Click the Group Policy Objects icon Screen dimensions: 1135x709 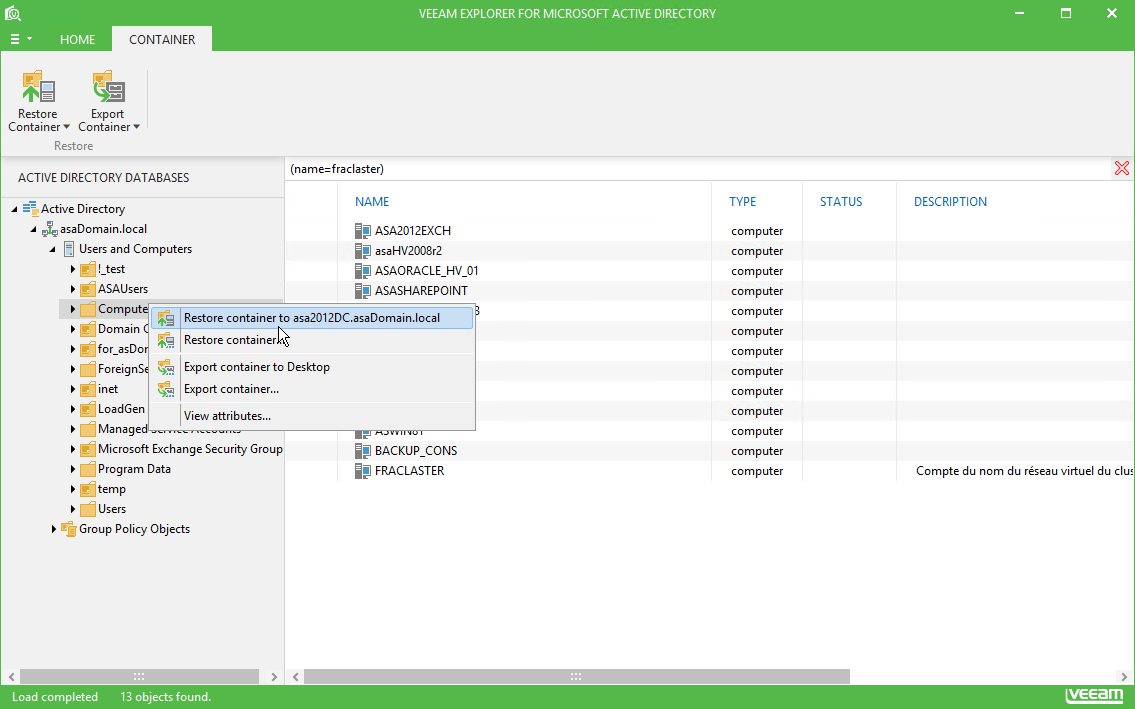(69, 529)
